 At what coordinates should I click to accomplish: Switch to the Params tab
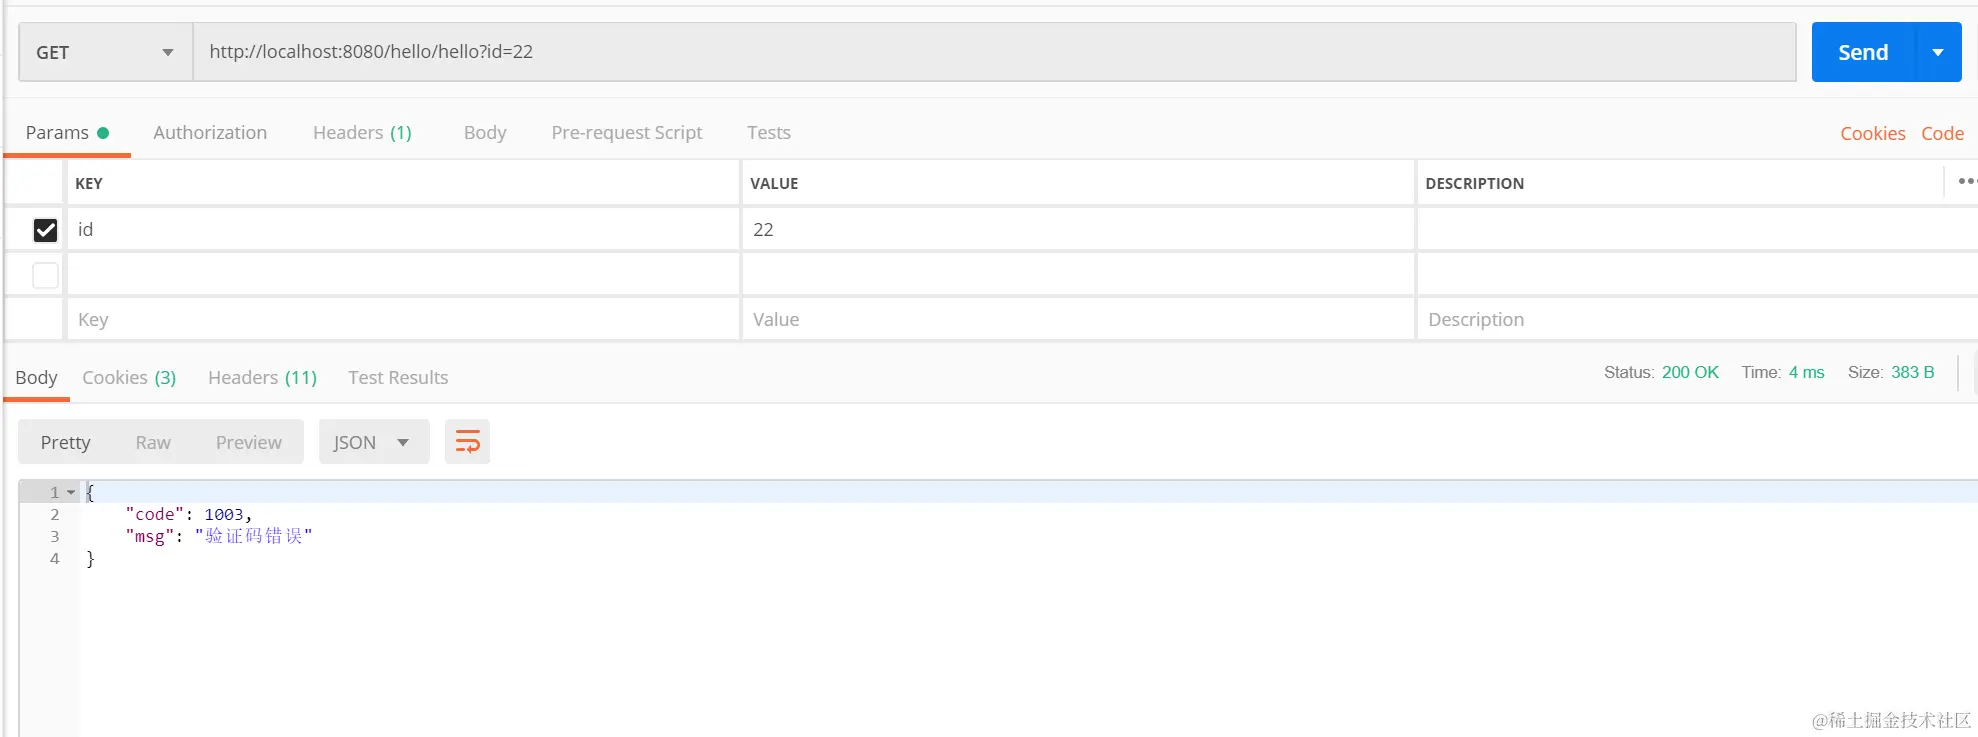coord(67,133)
